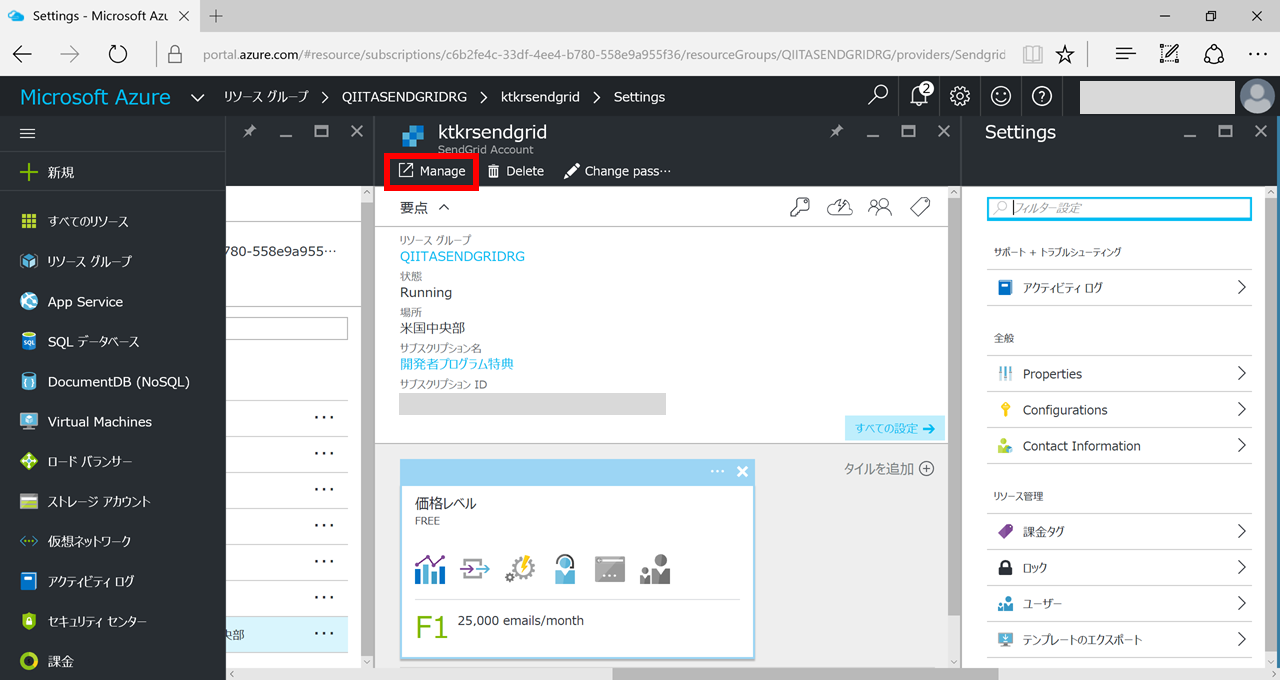Collapse the 要点 section chevron
Viewport: 1280px width, 680px height.
(x=444, y=207)
